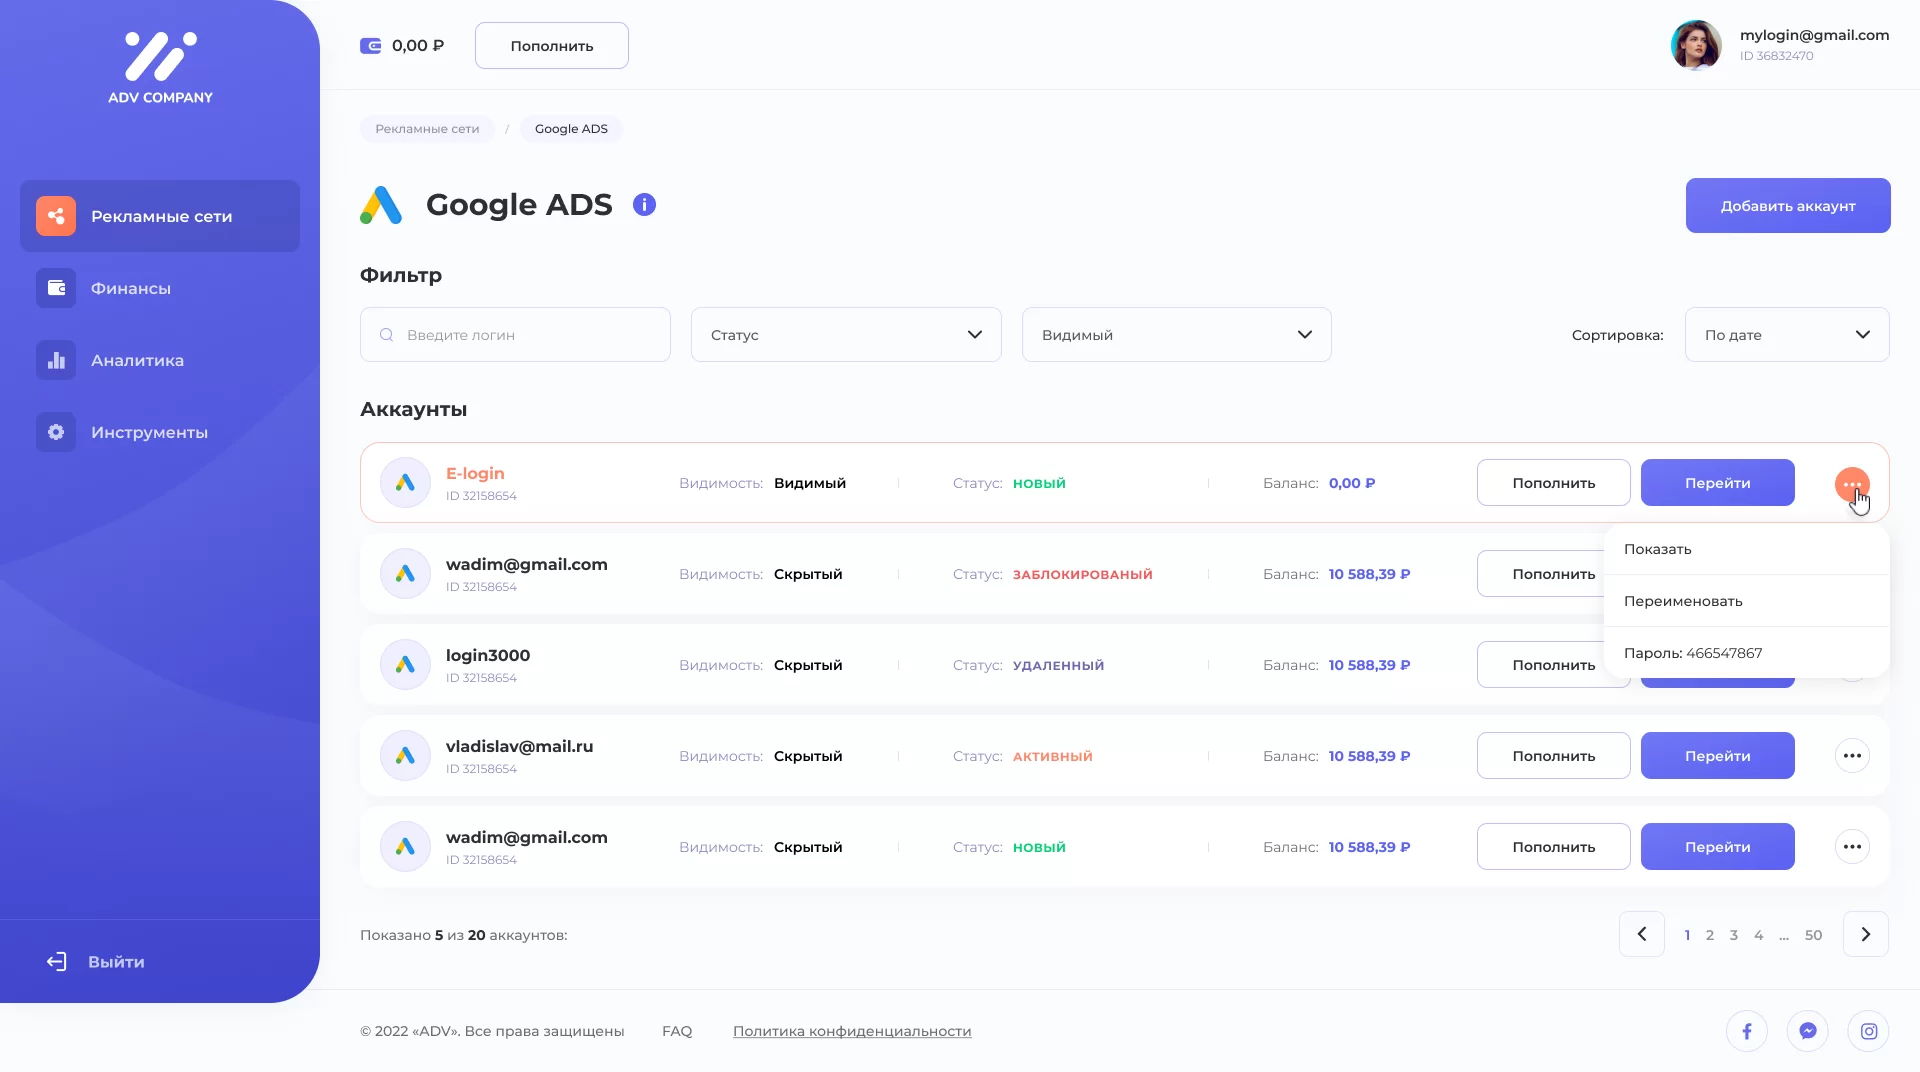The image size is (1920, 1072).
Task: Click the search icon in login field
Action: tap(386, 335)
